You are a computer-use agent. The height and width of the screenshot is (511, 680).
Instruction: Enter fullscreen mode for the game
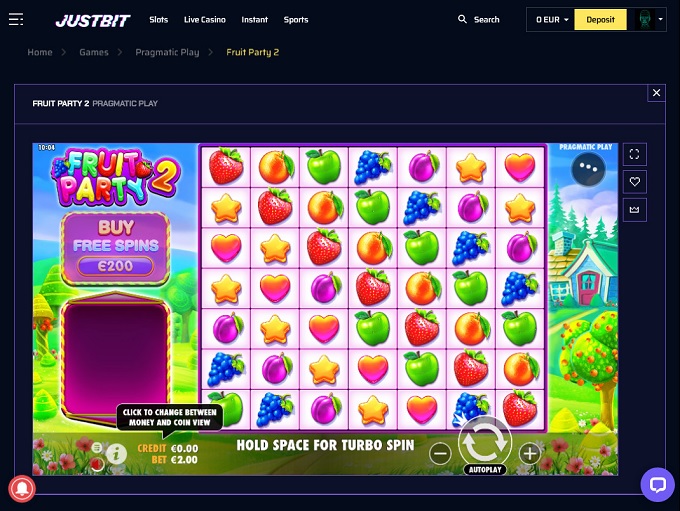tap(634, 154)
